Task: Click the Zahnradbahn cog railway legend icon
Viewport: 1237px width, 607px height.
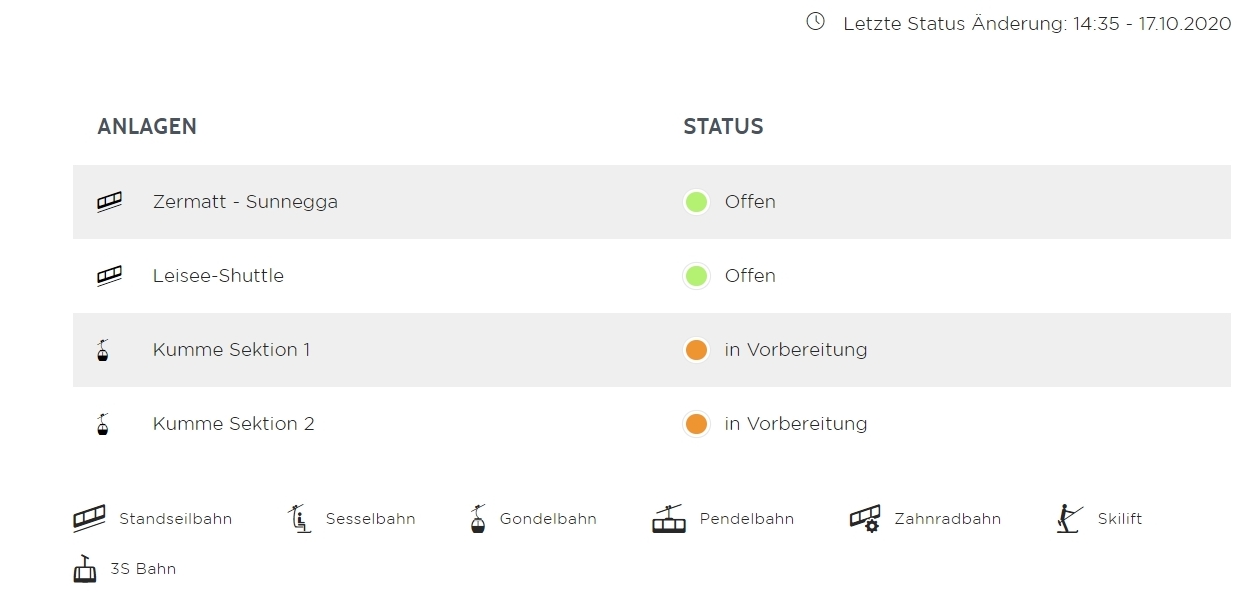Action: coord(865,519)
